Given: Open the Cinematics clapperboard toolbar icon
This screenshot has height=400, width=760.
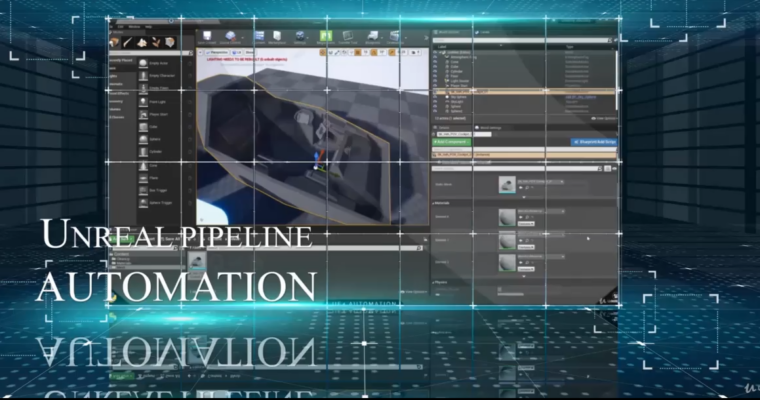Looking at the screenshot, I should (395, 35).
